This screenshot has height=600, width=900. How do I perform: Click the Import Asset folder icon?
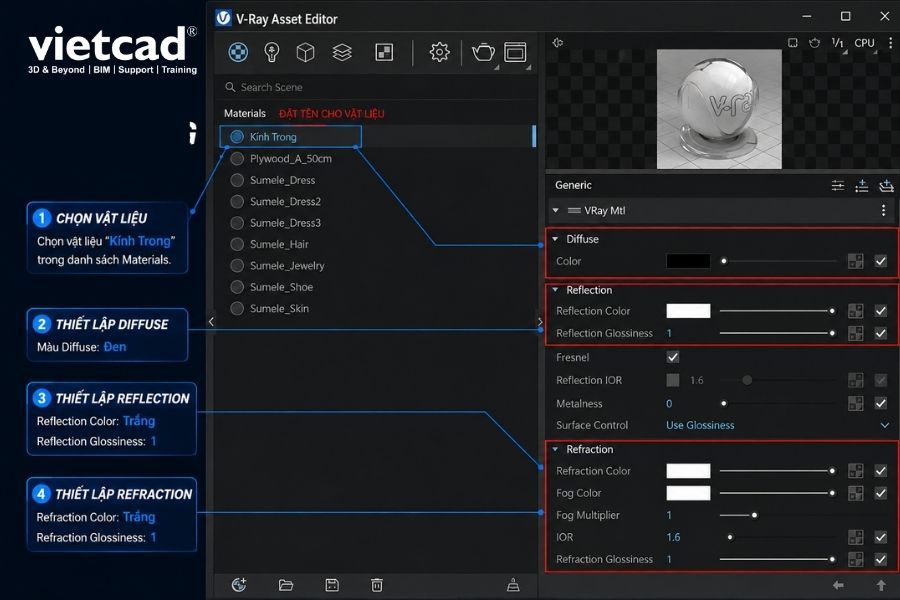285,585
